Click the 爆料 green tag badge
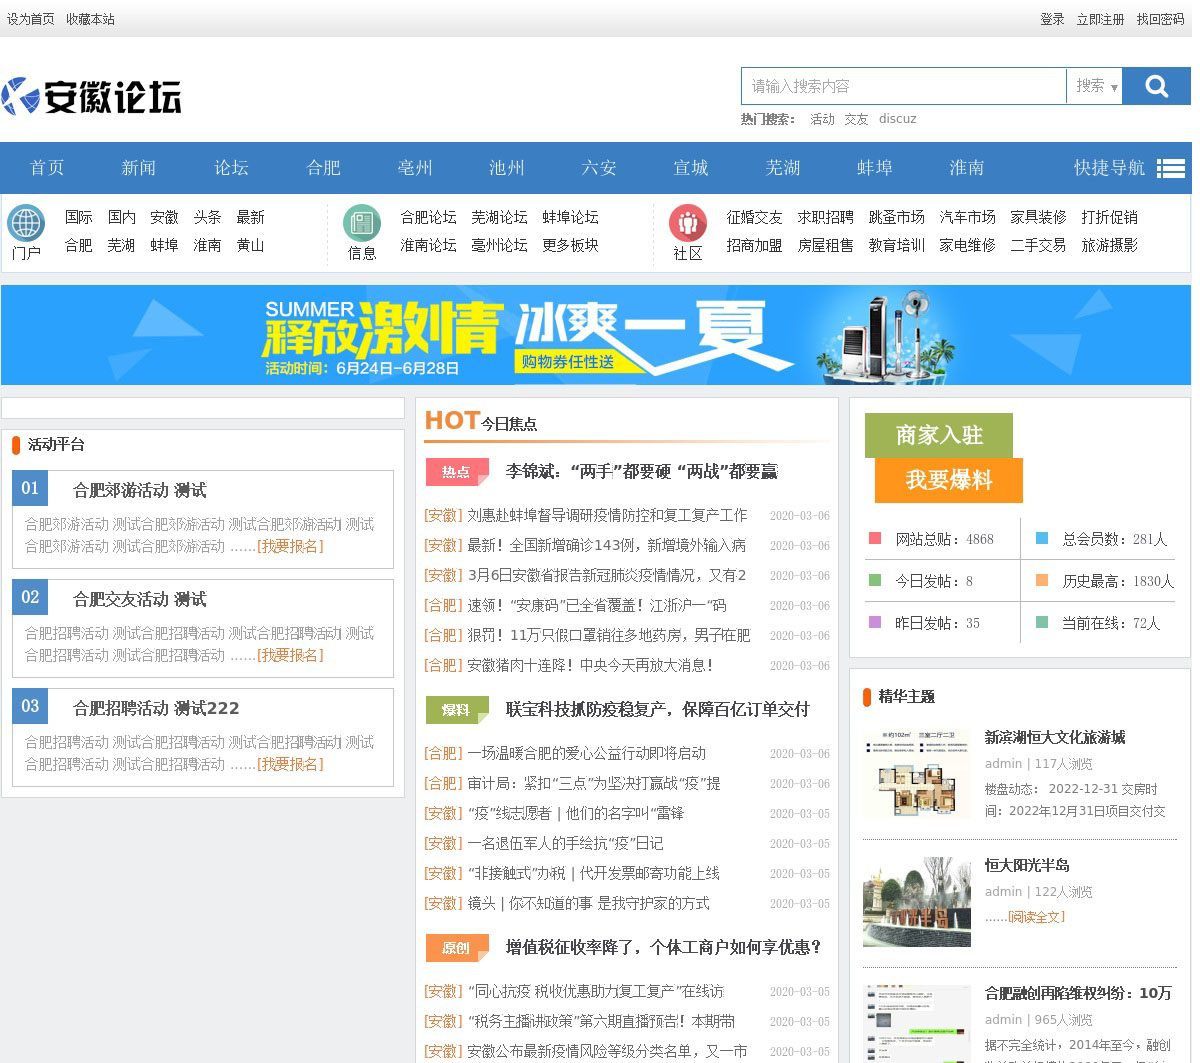 [456, 709]
